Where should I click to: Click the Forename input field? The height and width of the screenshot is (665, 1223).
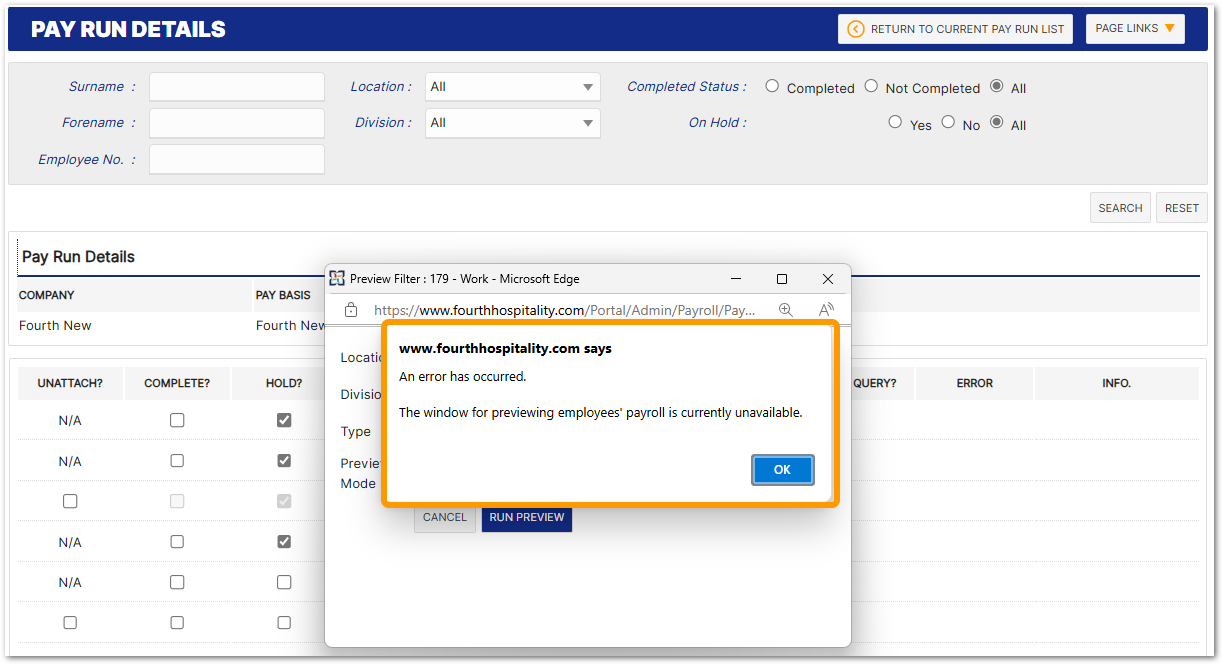tap(237, 123)
